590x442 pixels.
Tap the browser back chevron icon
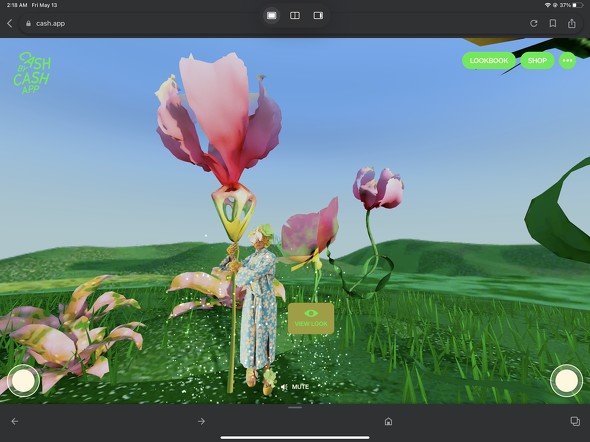(x=10, y=24)
